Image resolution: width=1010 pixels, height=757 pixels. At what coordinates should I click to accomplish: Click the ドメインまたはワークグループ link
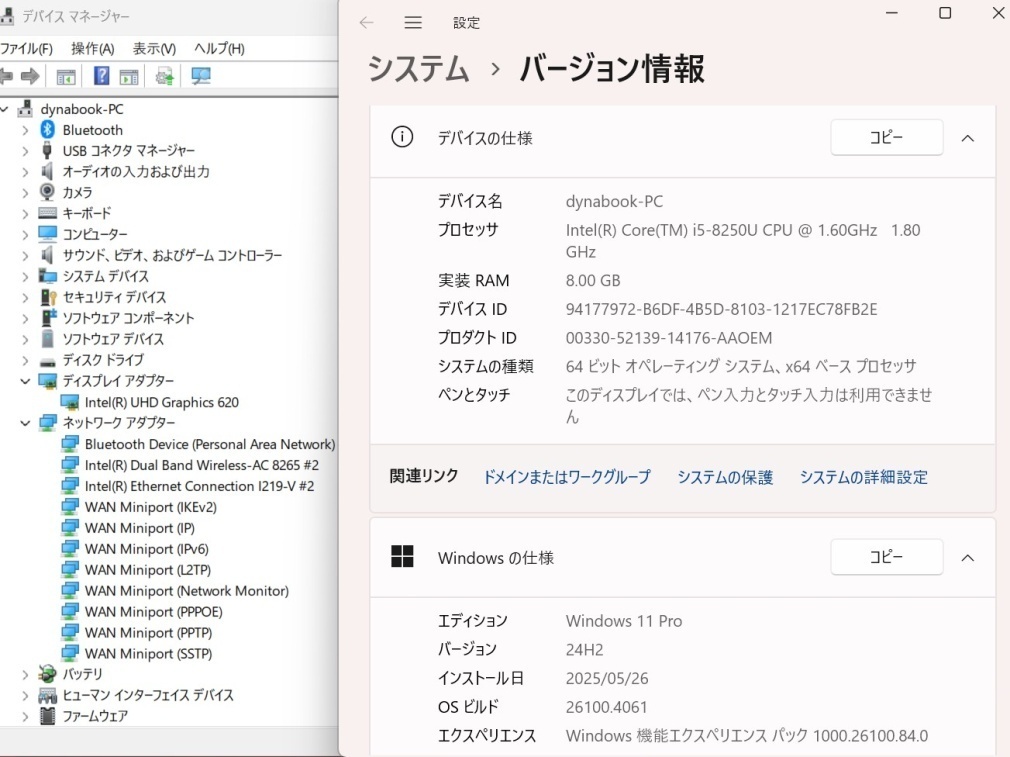tap(566, 477)
